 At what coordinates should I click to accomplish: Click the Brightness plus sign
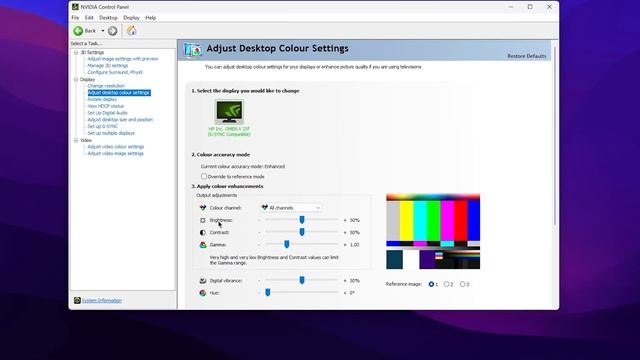(345, 220)
